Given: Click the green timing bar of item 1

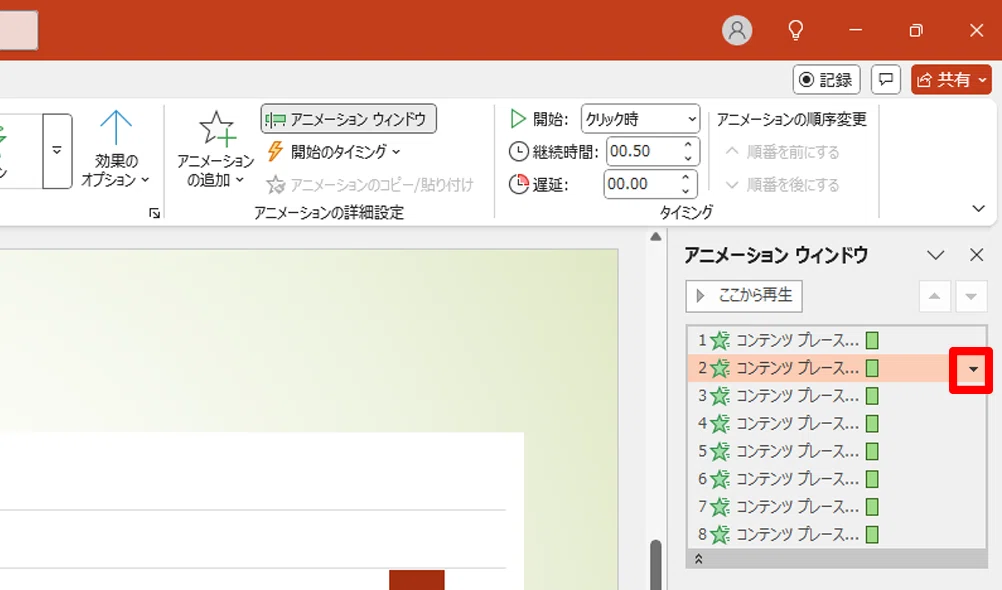Looking at the screenshot, I should tap(872, 340).
